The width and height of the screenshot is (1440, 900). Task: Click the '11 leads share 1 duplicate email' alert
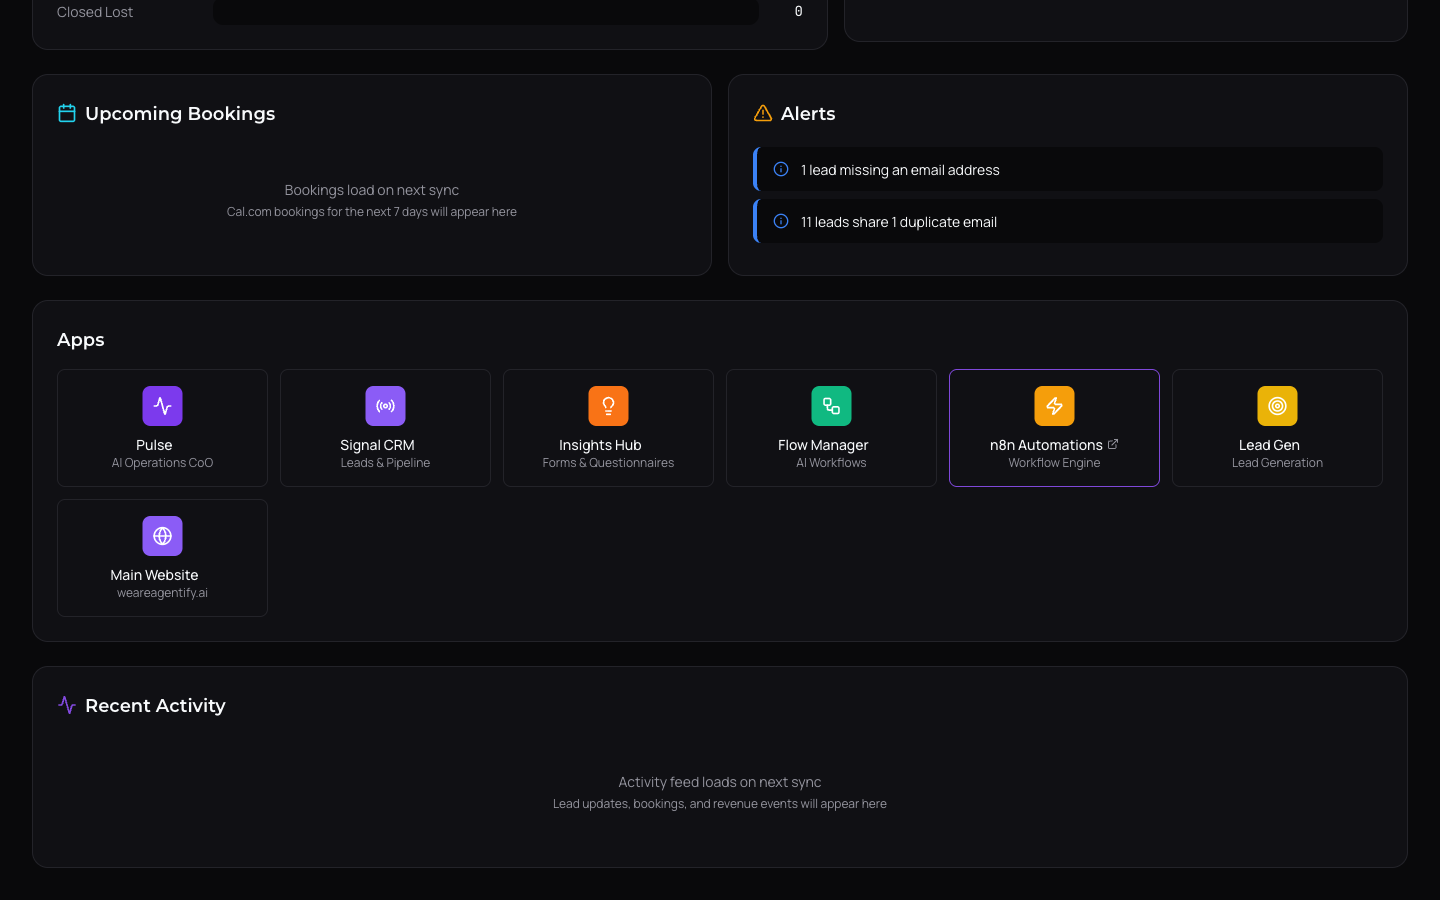click(x=1067, y=221)
